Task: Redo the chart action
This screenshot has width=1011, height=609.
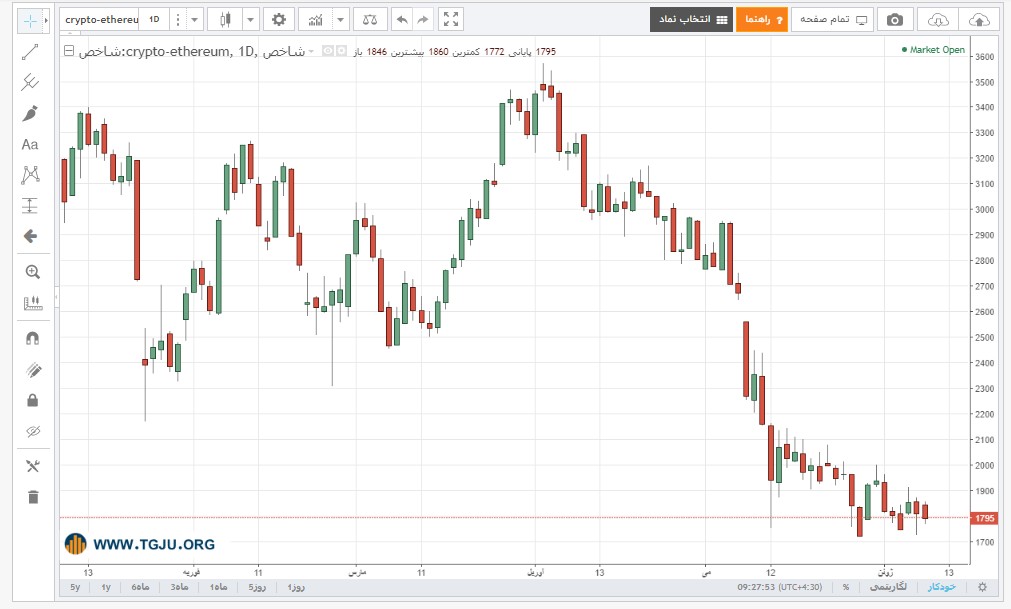Action: click(422, 19)
